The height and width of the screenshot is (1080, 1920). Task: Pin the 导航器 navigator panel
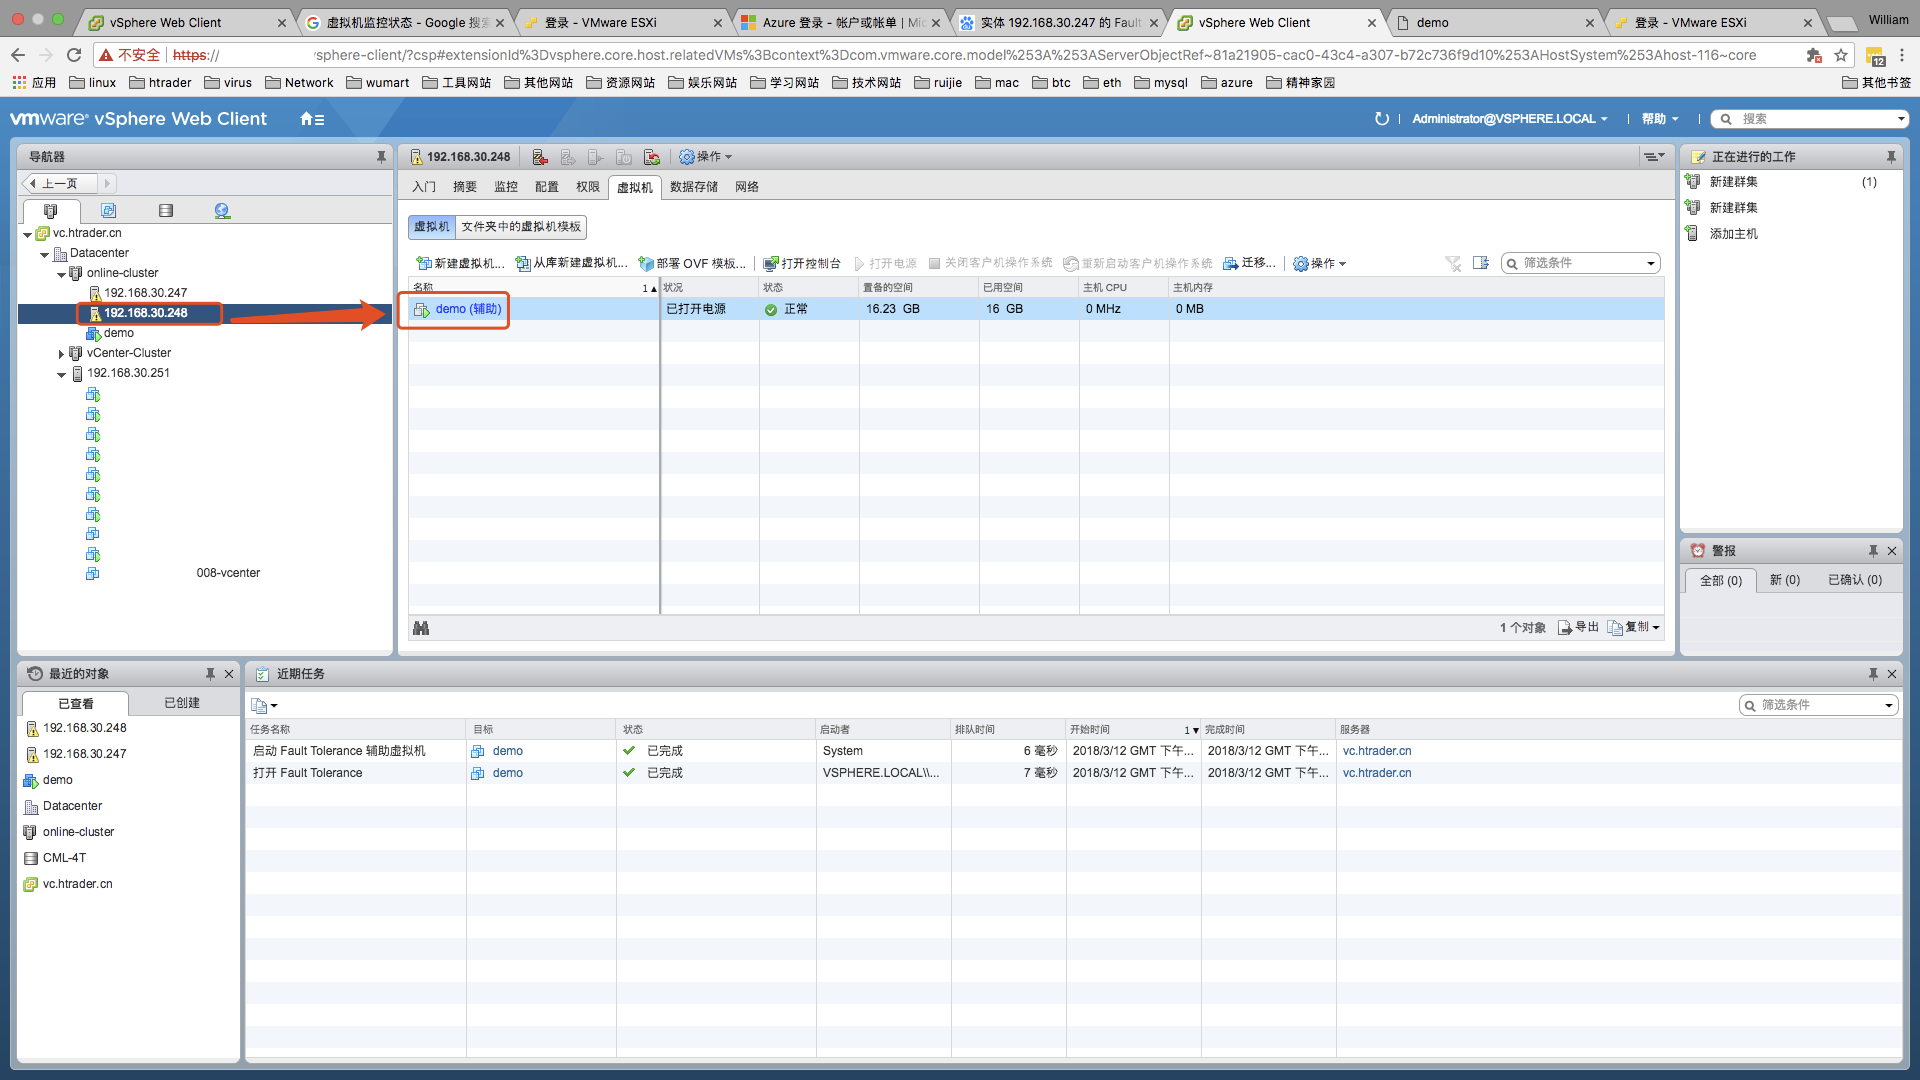coord(381,157)
